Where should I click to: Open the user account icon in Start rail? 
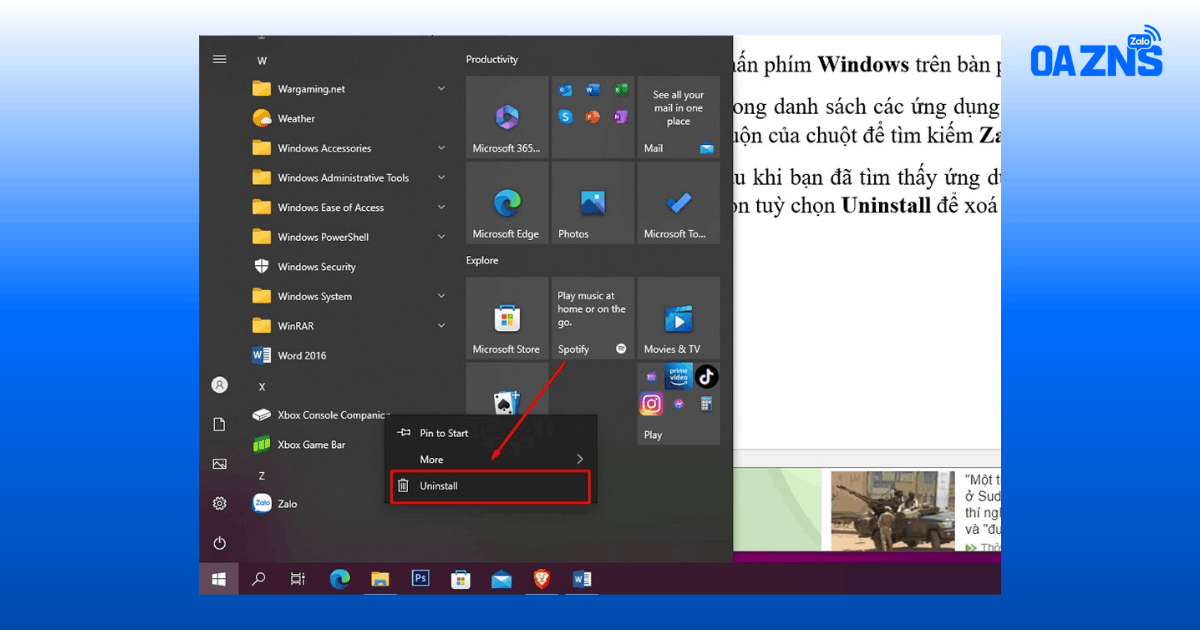pyautogui.click(x=219, y=385)
